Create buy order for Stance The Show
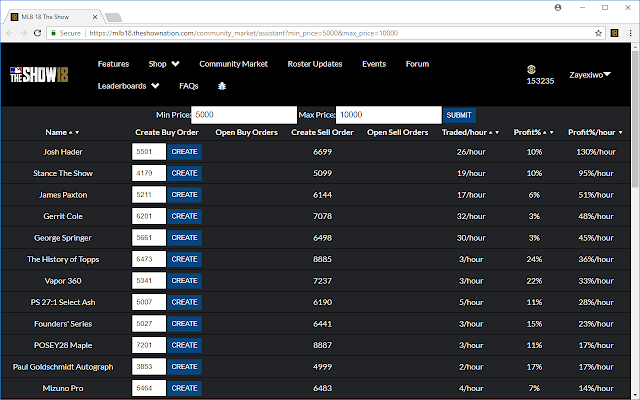The width and height of the screenshot is (640, 400). pyautogui.click(x=184, y=173)
